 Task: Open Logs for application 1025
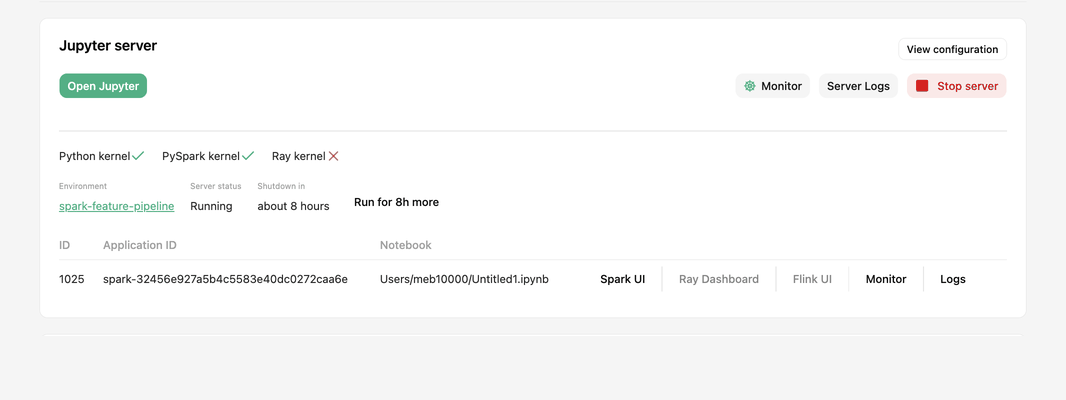coord(952,279)
